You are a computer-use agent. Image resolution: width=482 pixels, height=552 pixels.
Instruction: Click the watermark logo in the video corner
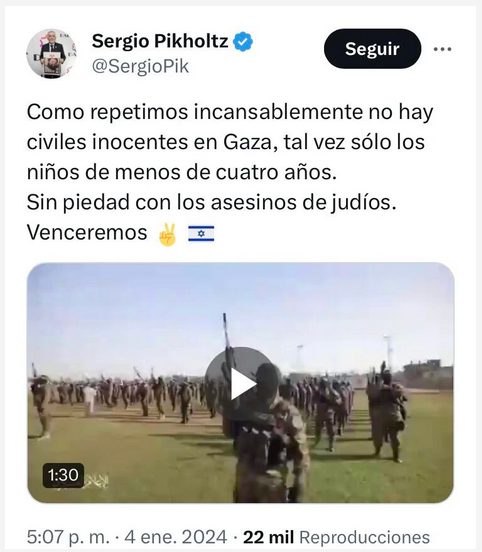[96, 479]
